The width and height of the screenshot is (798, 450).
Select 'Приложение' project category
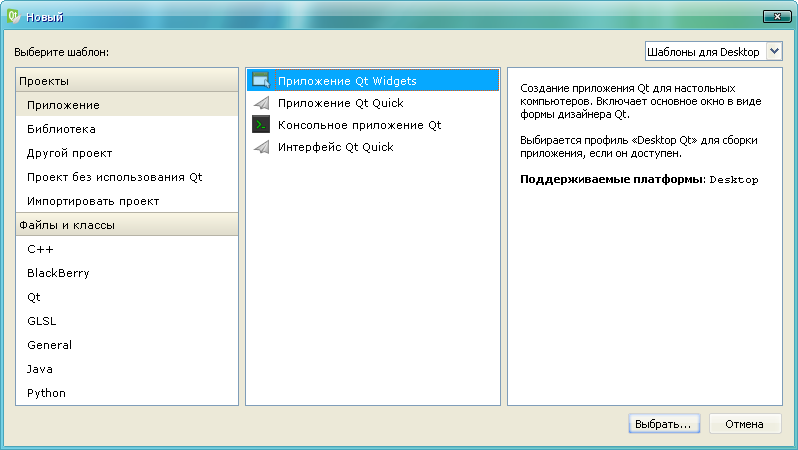(127, 105)
